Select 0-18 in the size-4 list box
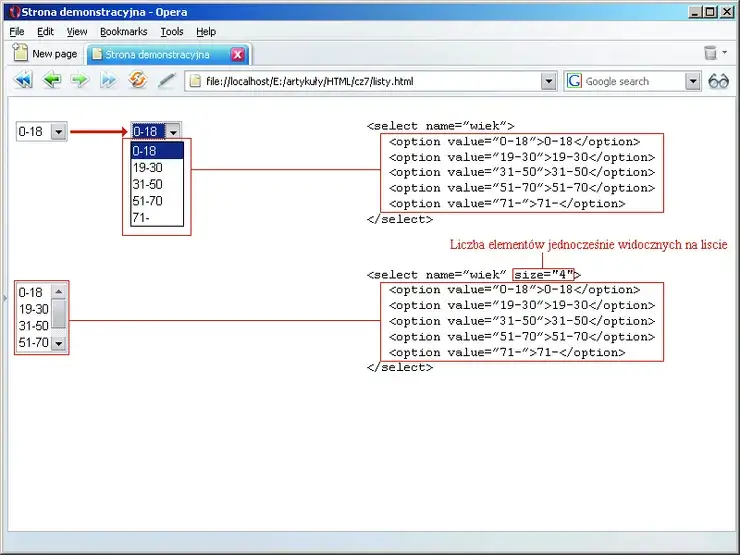This screenshot has height=555, width=740. (34, 293)
